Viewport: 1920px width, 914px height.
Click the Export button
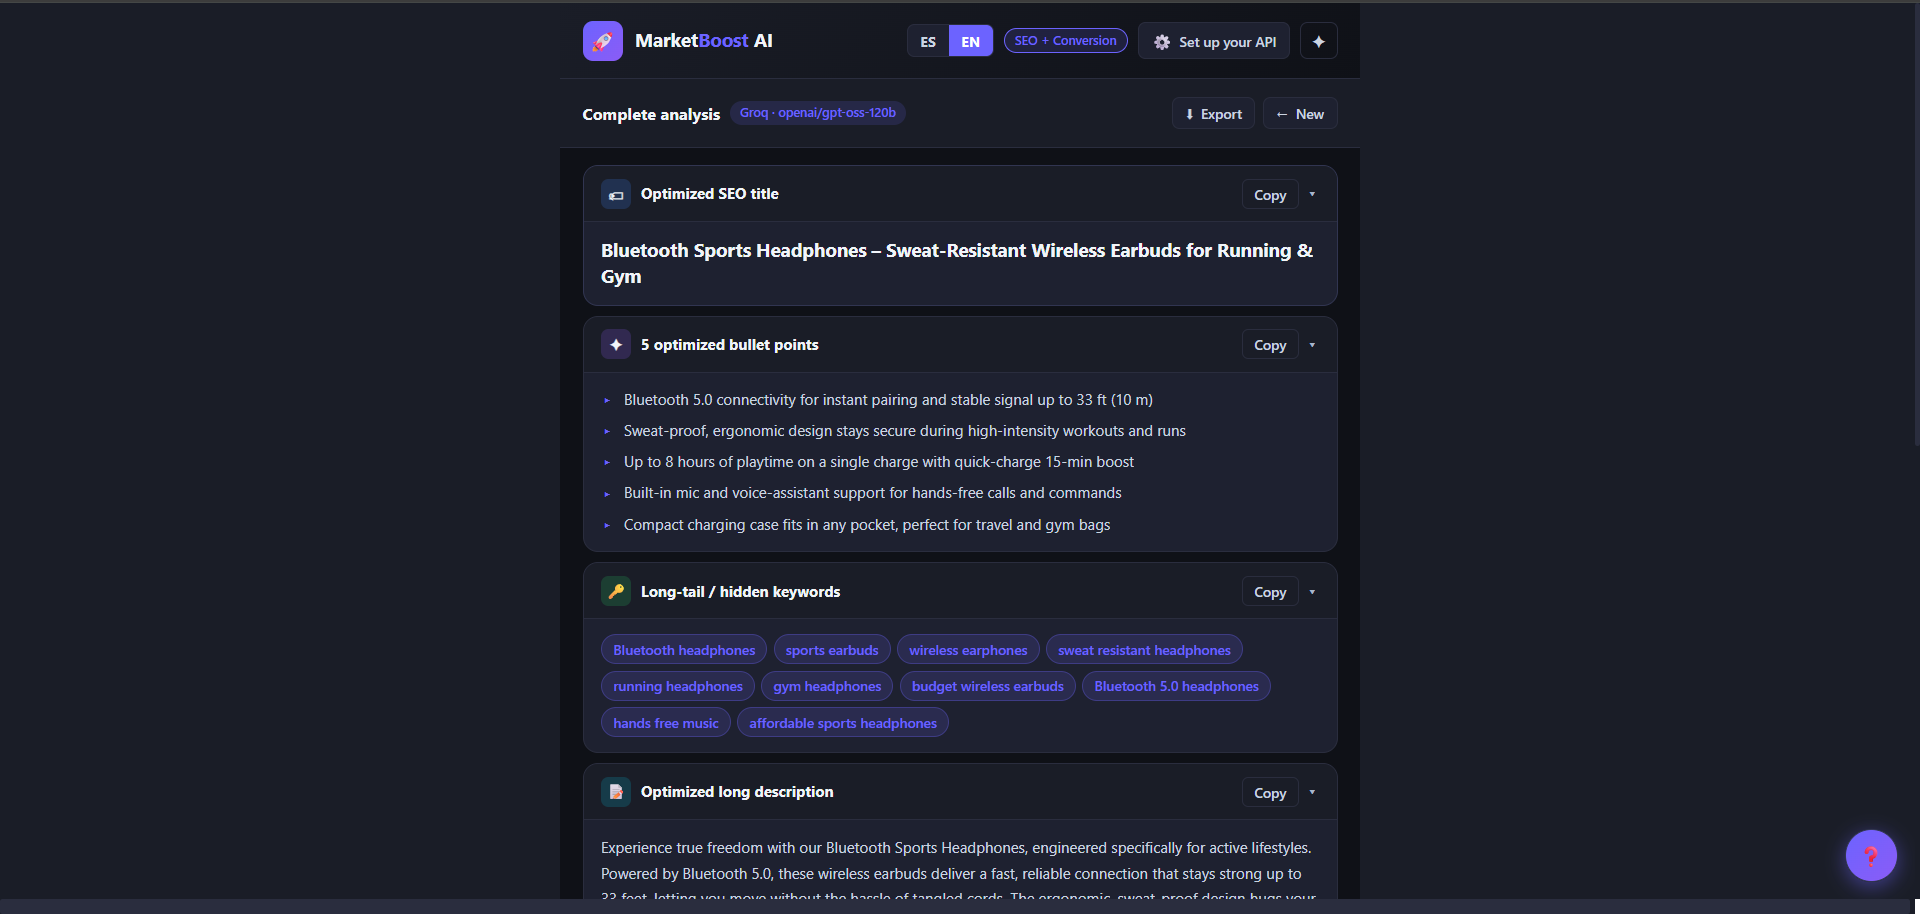coord(1213,114)
